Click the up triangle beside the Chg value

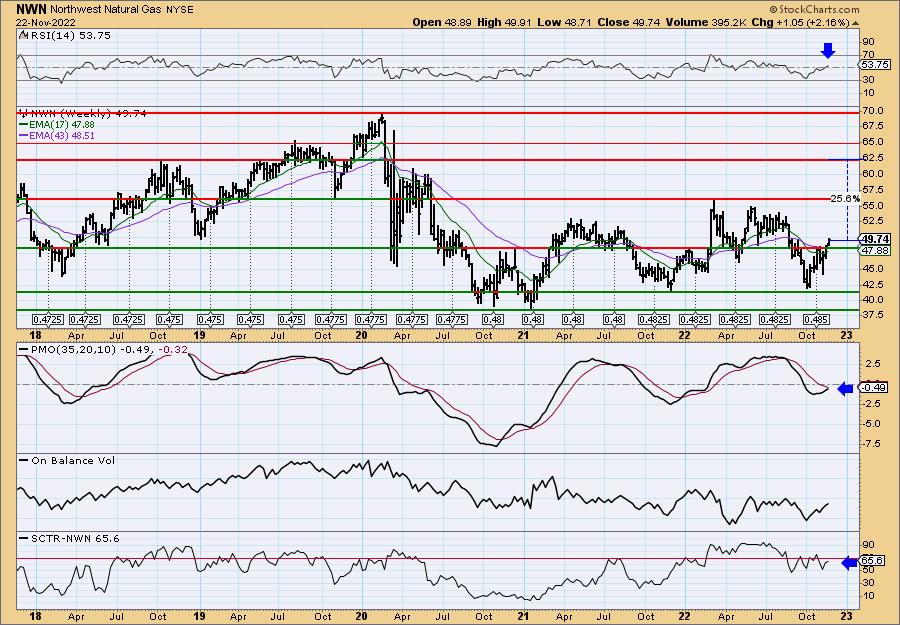[x=855, y=23]
